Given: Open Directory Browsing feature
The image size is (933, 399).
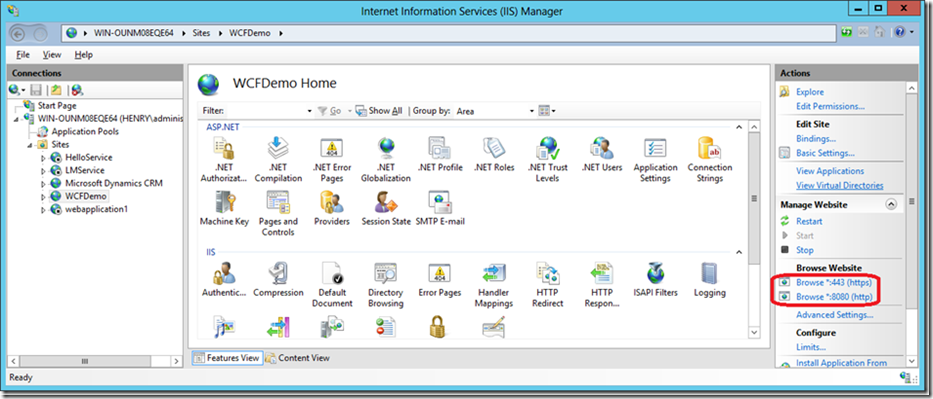Looking at the screenshot, I should (386, 285).
